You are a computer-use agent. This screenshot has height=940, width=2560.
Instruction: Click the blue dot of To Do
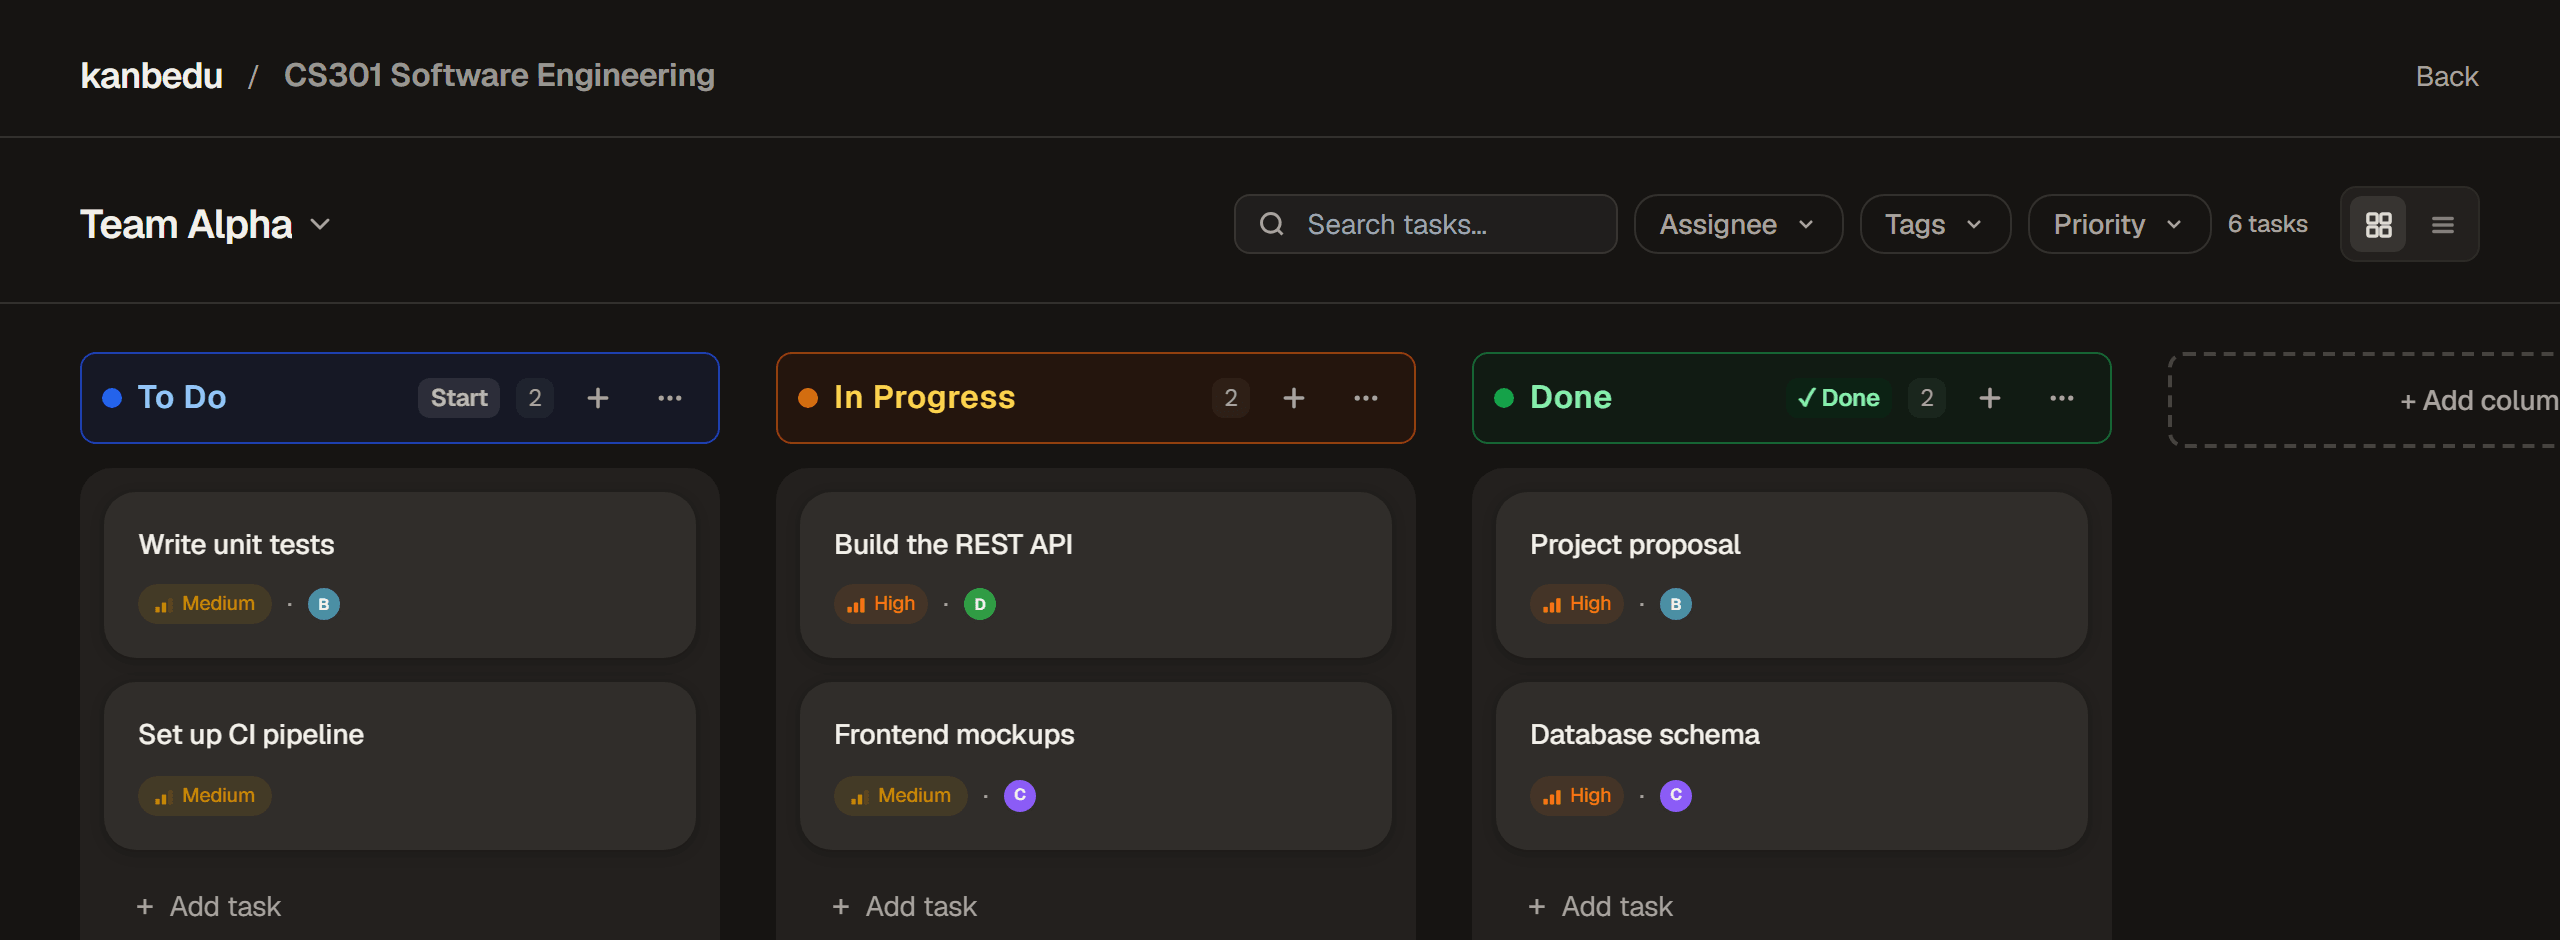point(112,398)
